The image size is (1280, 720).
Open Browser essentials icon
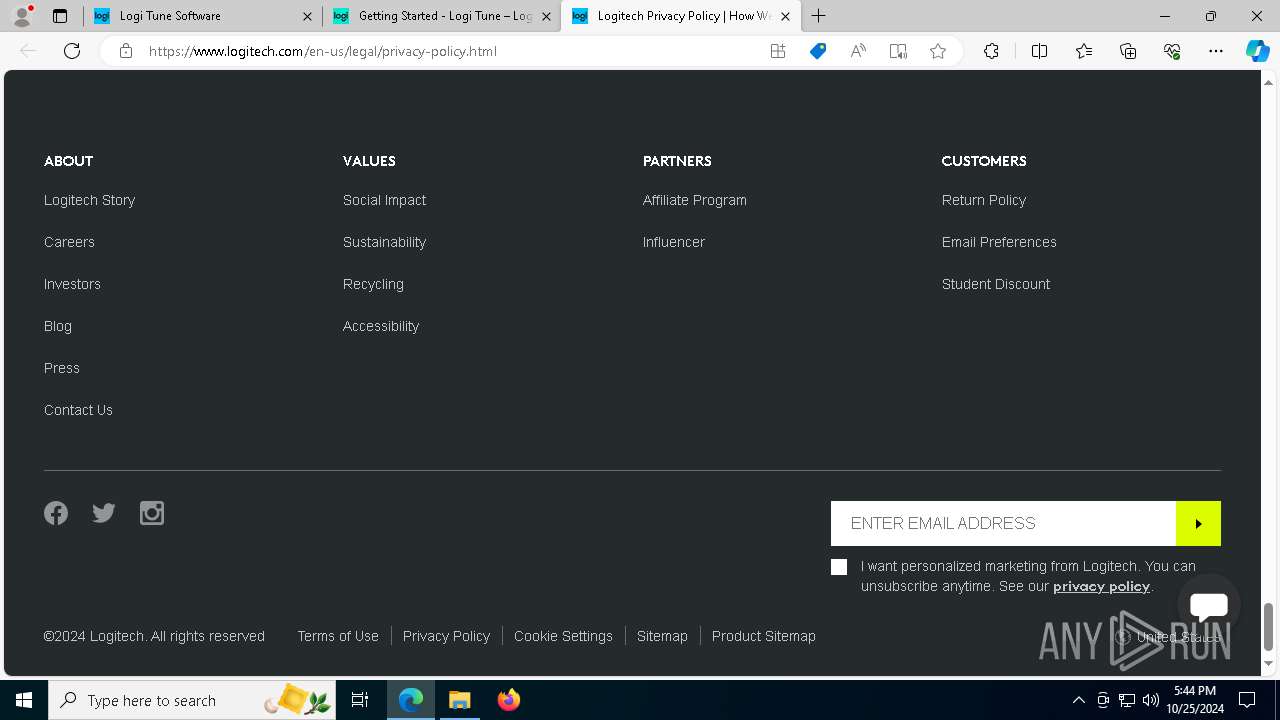1172,51
